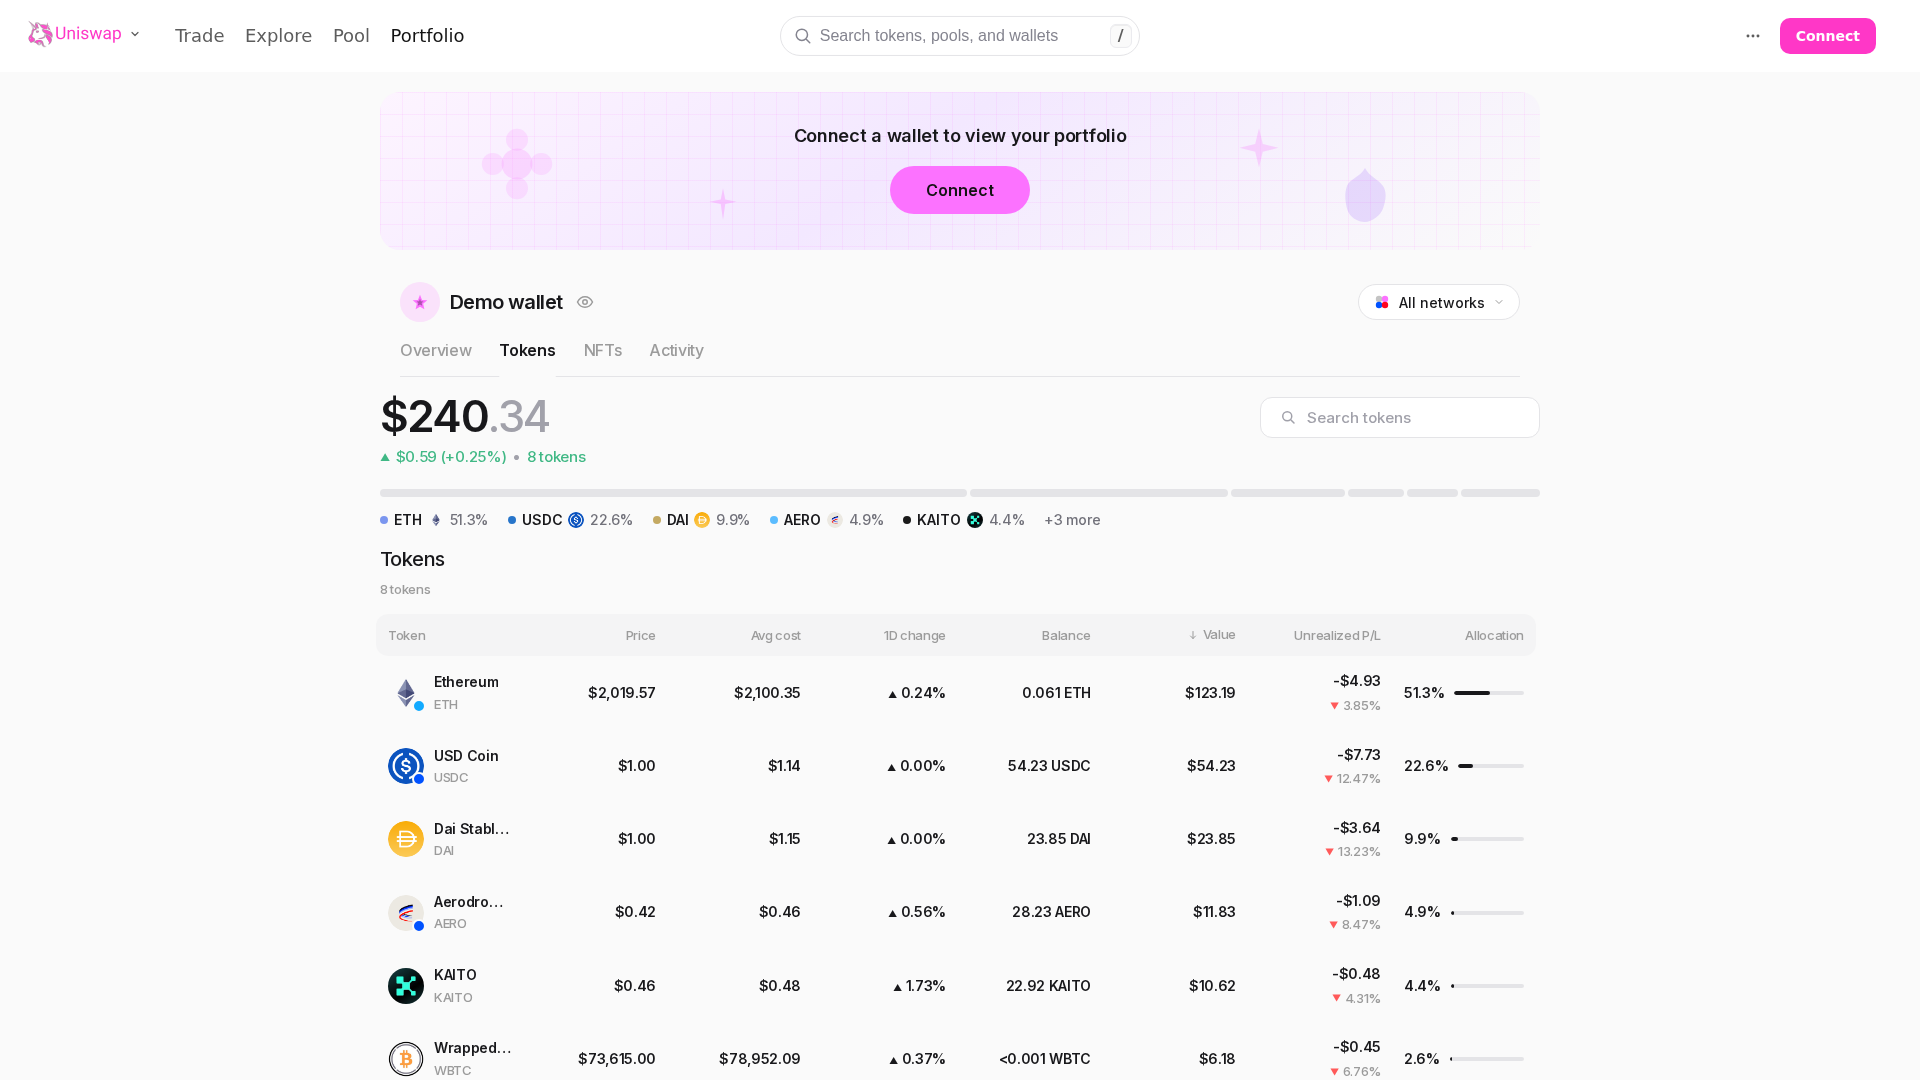Focus the tokens, pools, and wallets search
This screenshot has height=1080, width=1920.
point(960,36)
